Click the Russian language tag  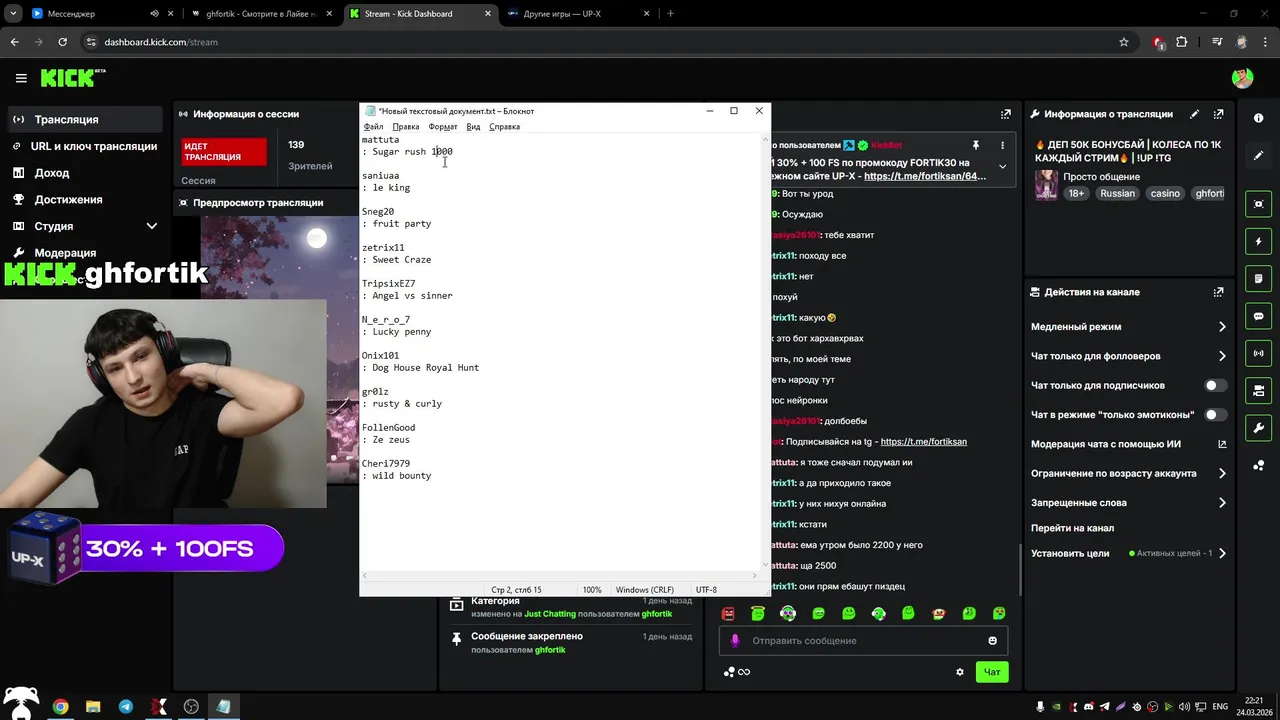pyautogui.click(x=1117, y=193)
